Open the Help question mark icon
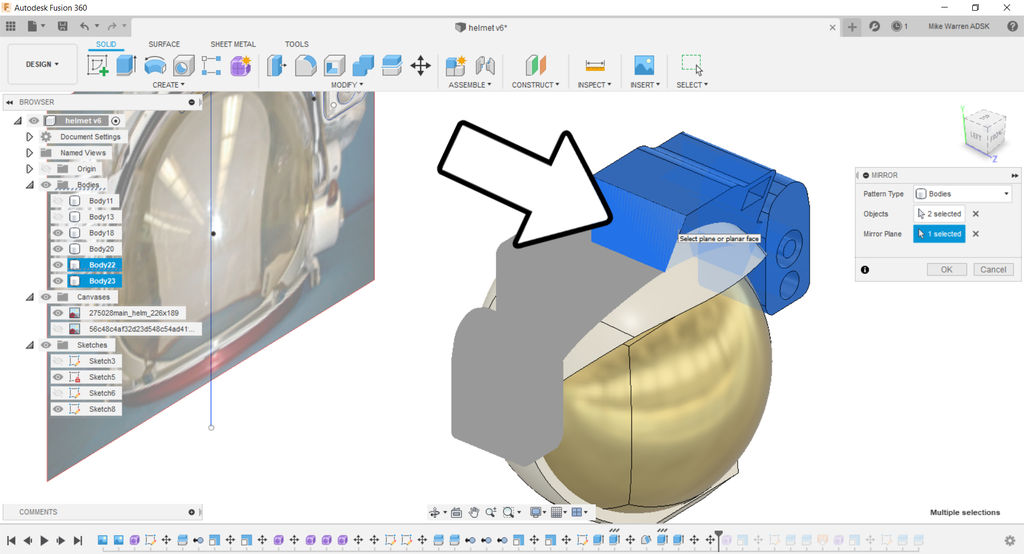The height and width of the screenshot is (554, 1024). (x=1012, y=26)
